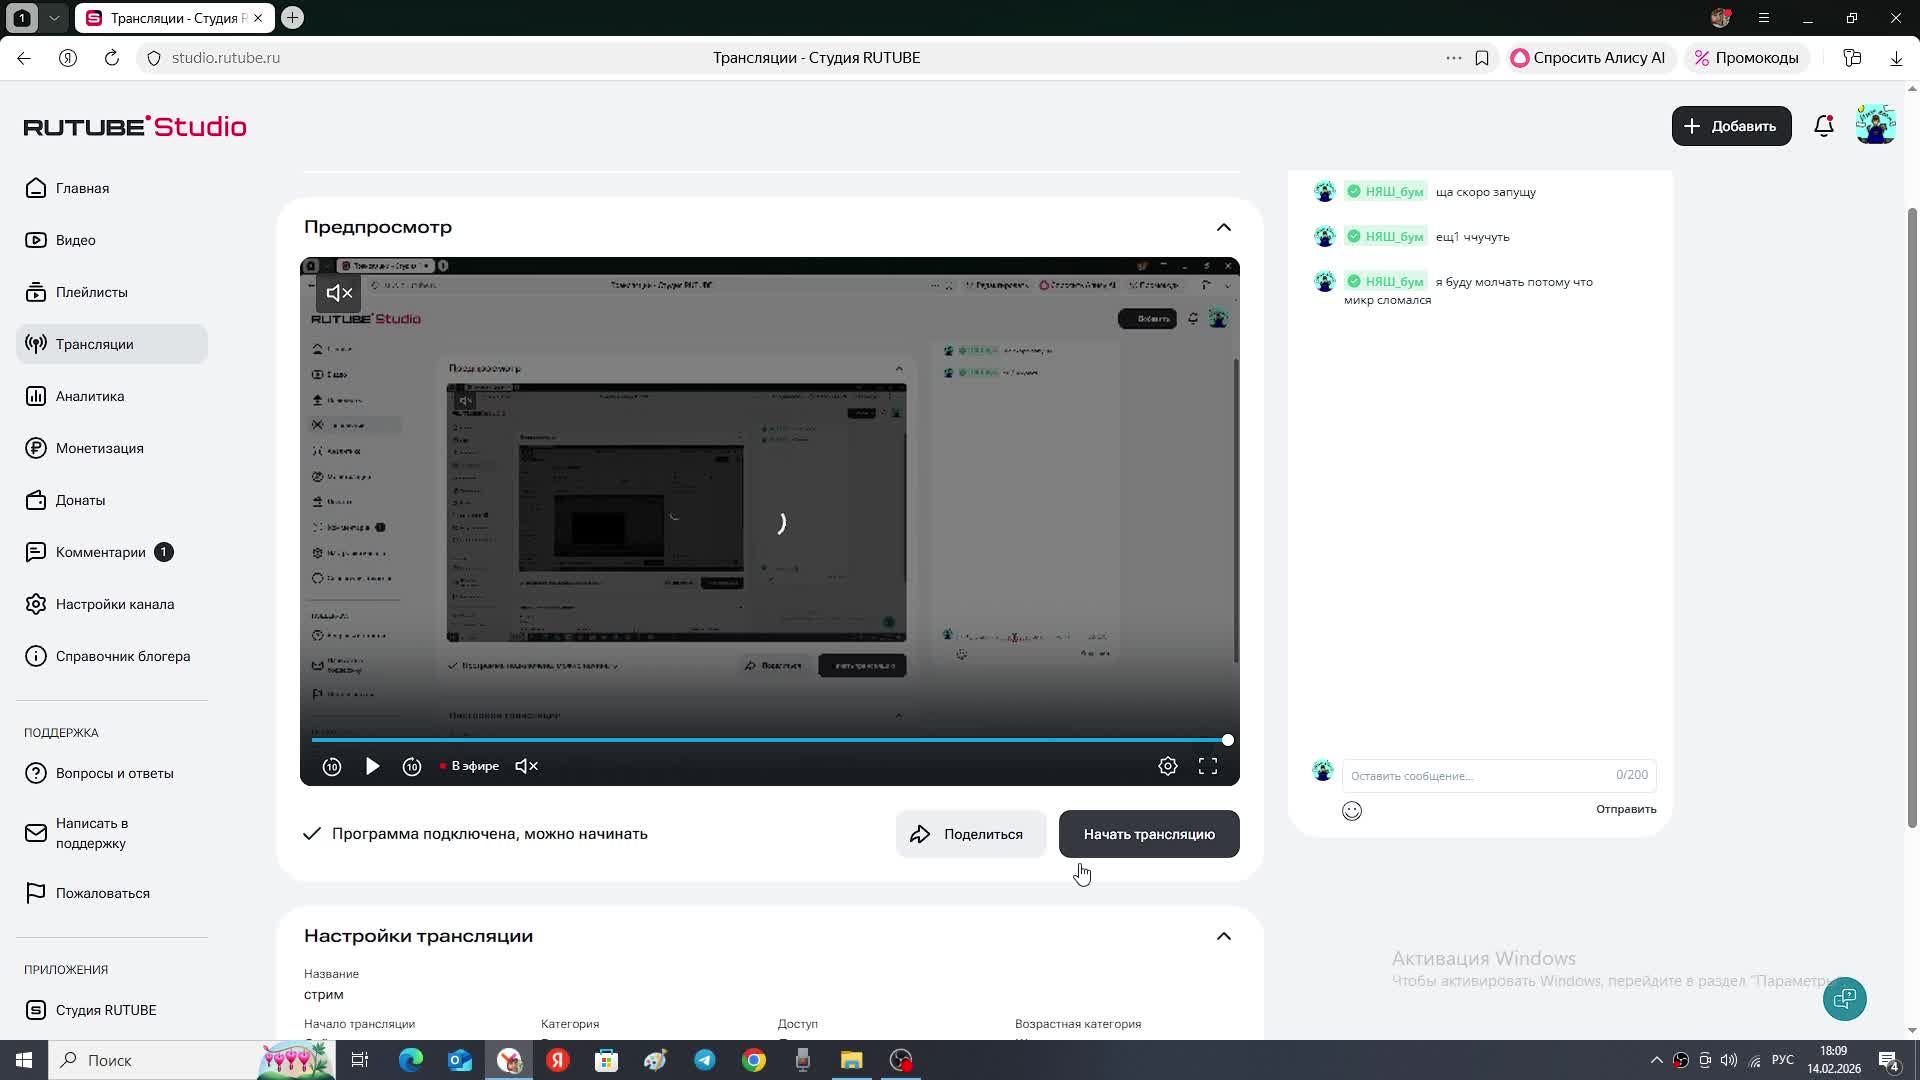Click the support chat floating icon

(1844, 998)
